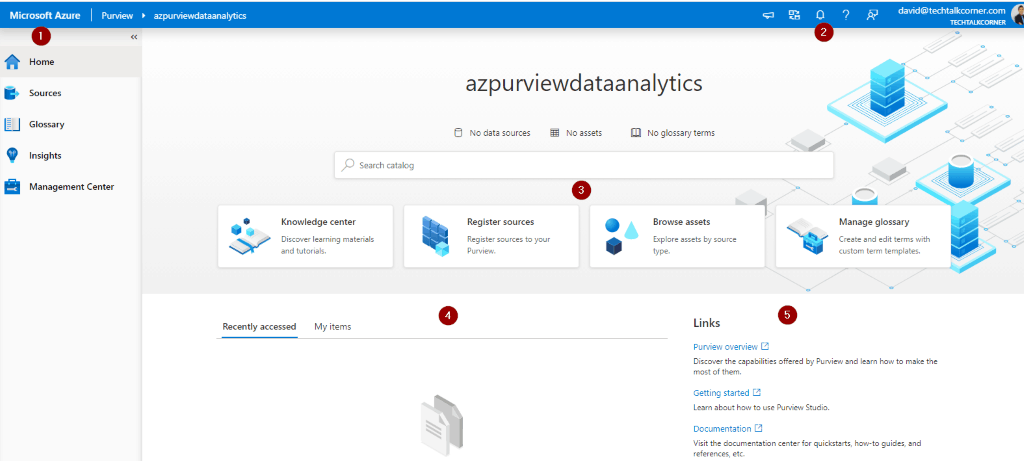Screen dimensions: 1024x461
Task: Click the Register sources cubes illustration
Action: pos(436,236)
